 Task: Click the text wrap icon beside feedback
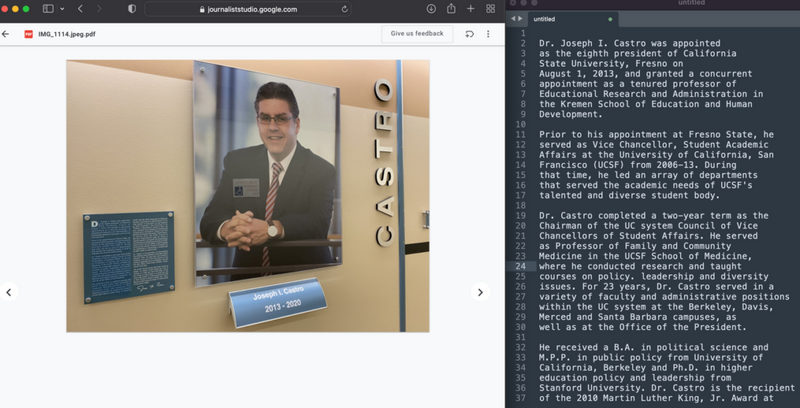tap(470, 34)
